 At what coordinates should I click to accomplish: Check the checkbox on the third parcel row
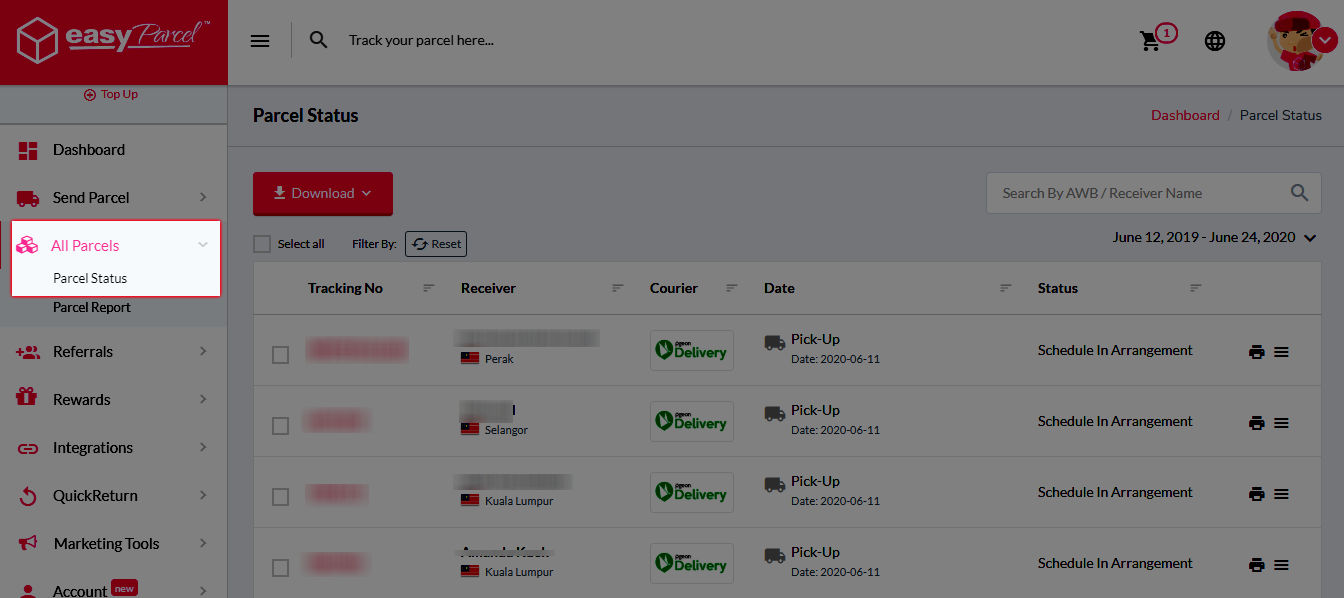click(x=280, y=495)
